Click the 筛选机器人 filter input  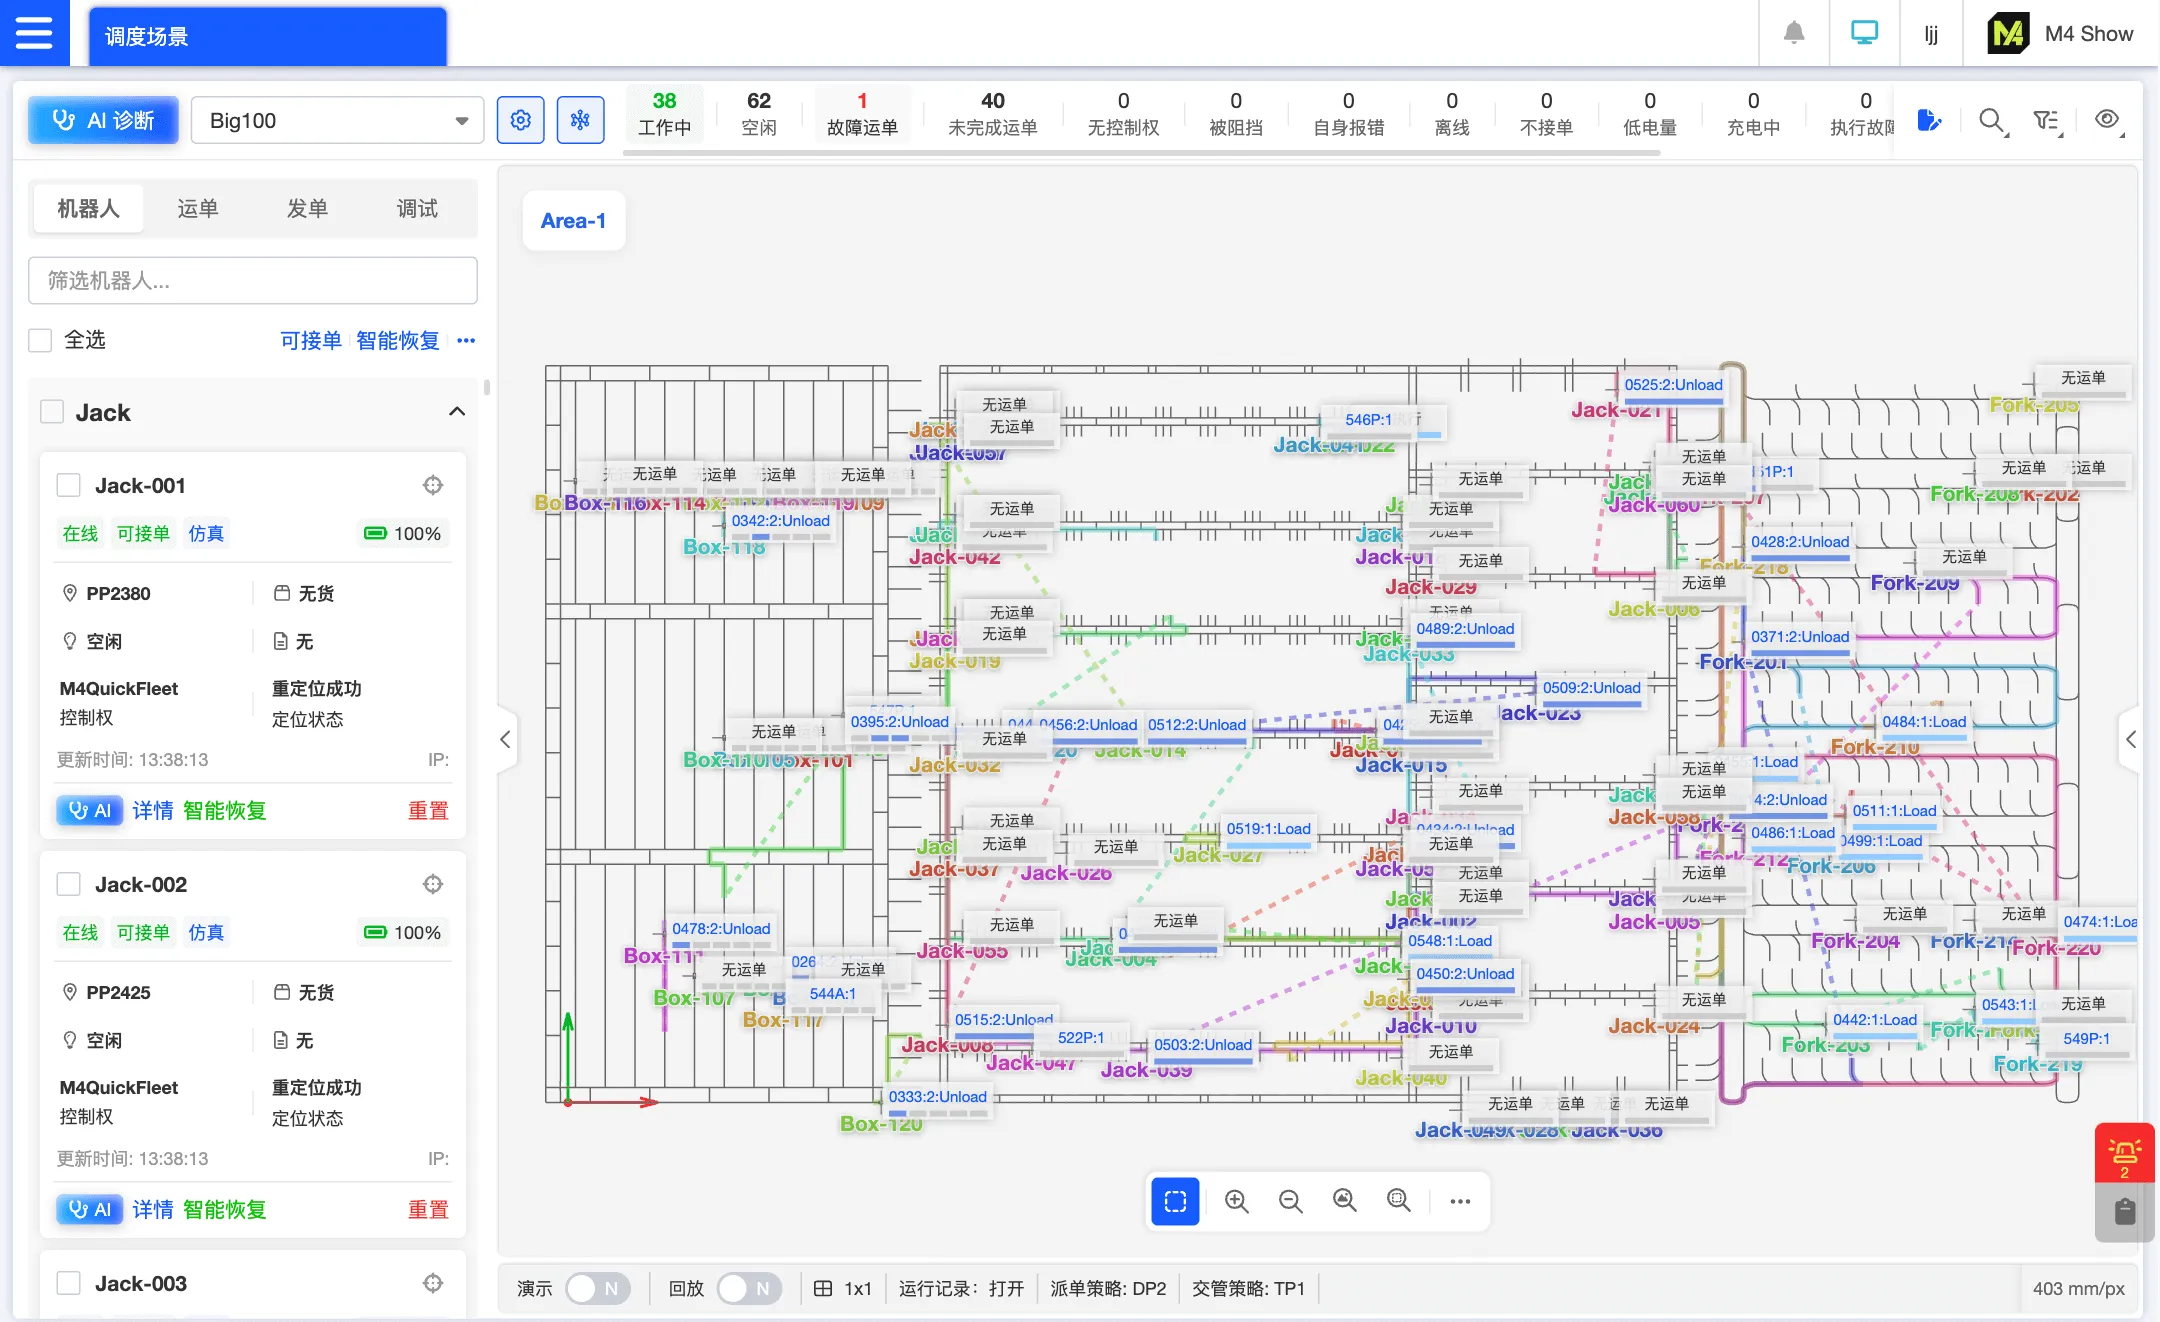pyautogui.click(x=252, y=281)
